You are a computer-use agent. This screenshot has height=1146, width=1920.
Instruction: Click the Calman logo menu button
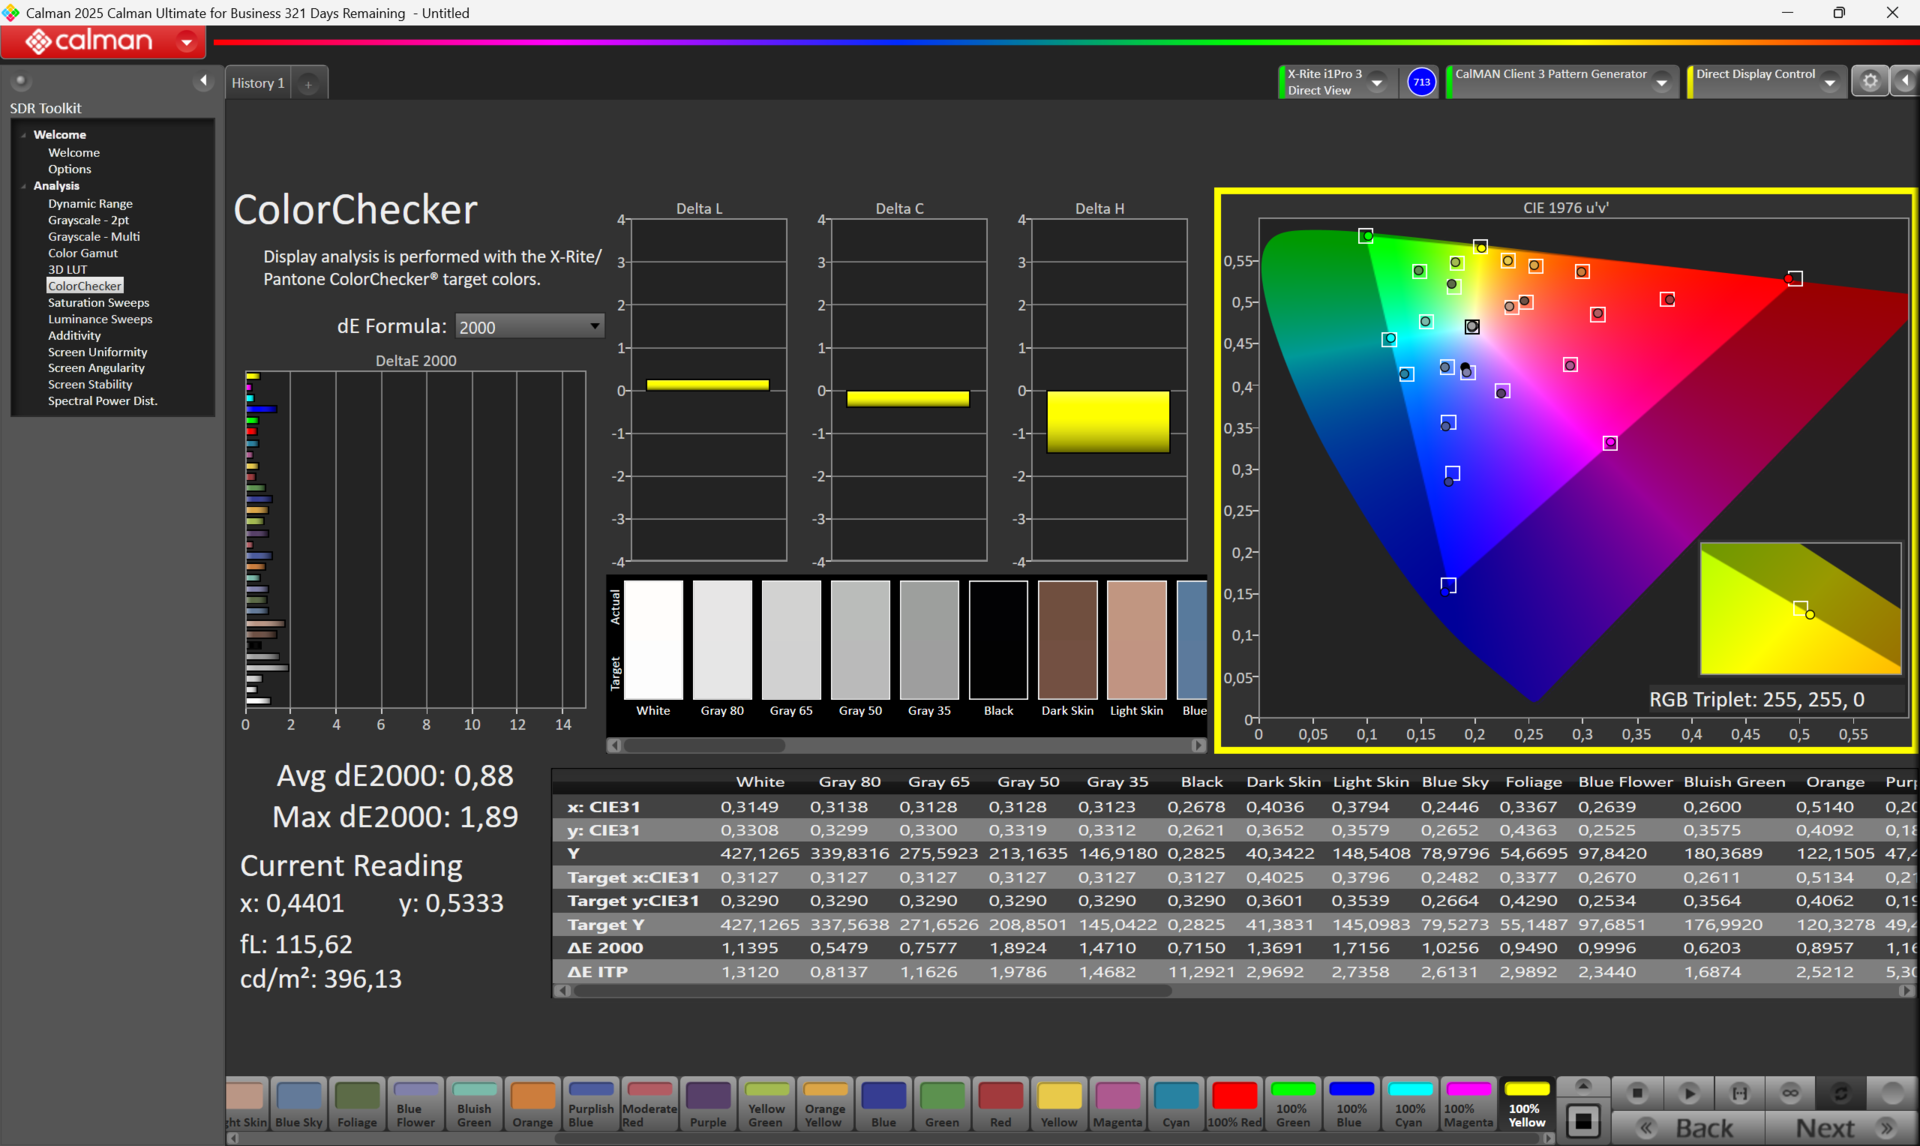[x=103, y=41]
